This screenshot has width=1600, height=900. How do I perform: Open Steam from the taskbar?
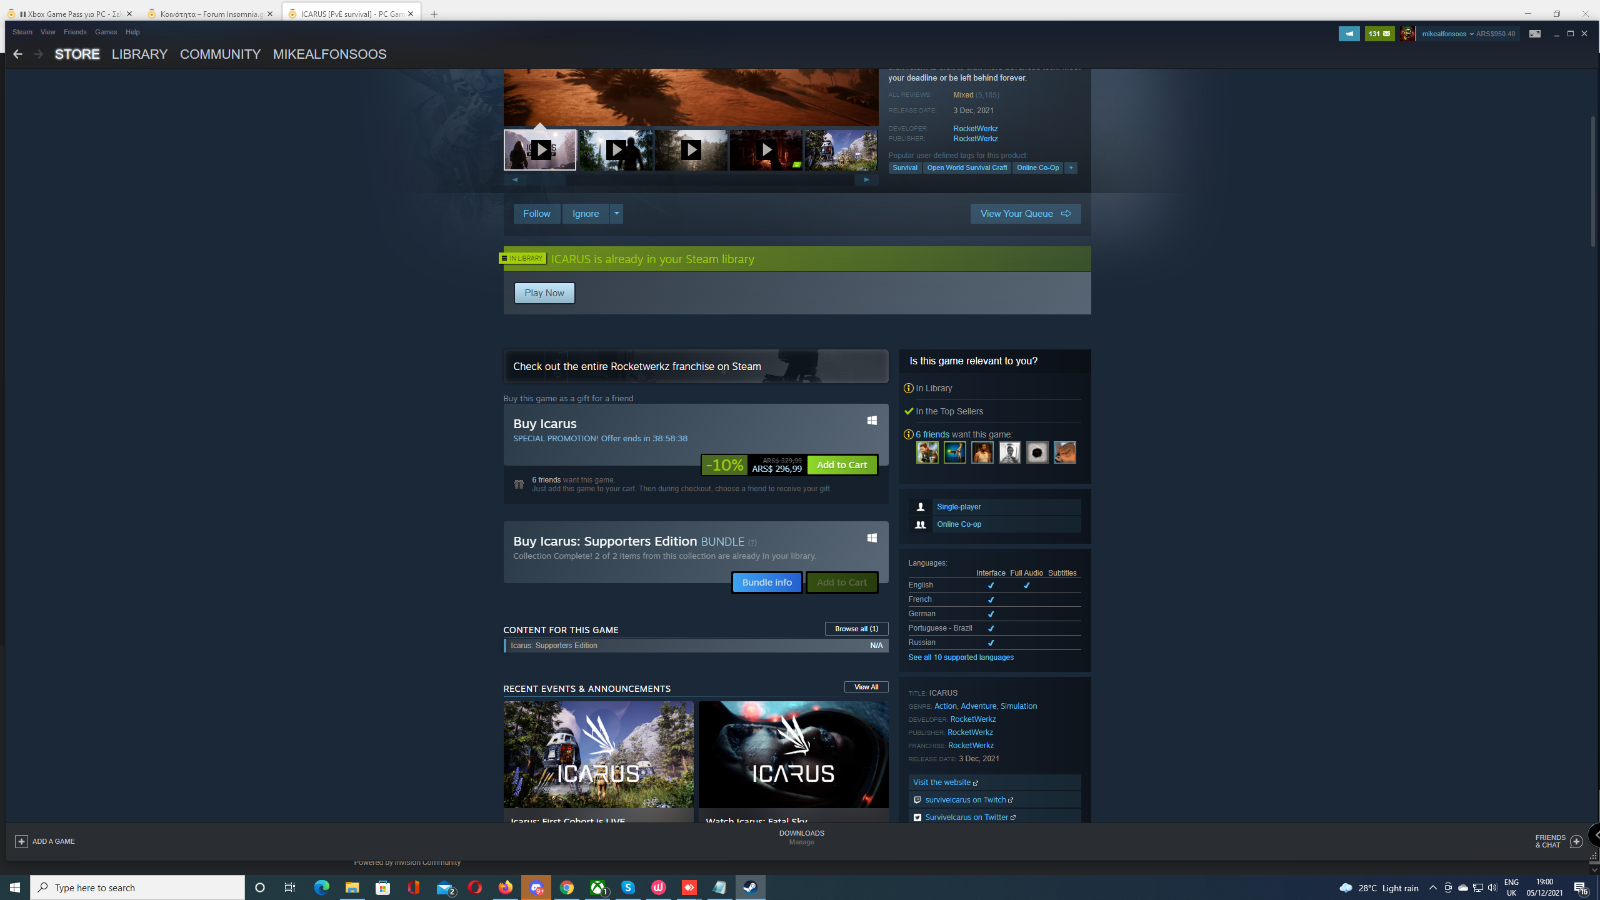click(x=750, y=887)
